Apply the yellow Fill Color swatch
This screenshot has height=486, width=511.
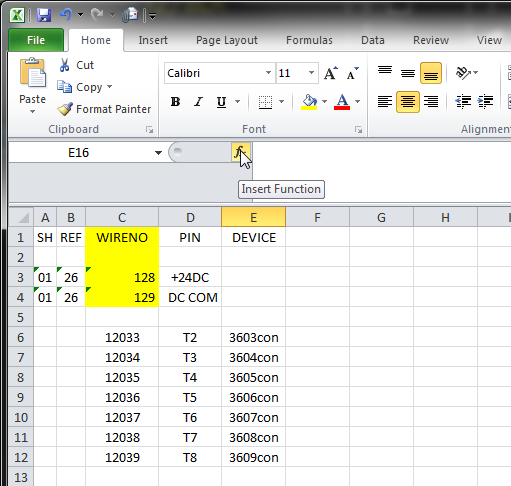coord(309,101)
